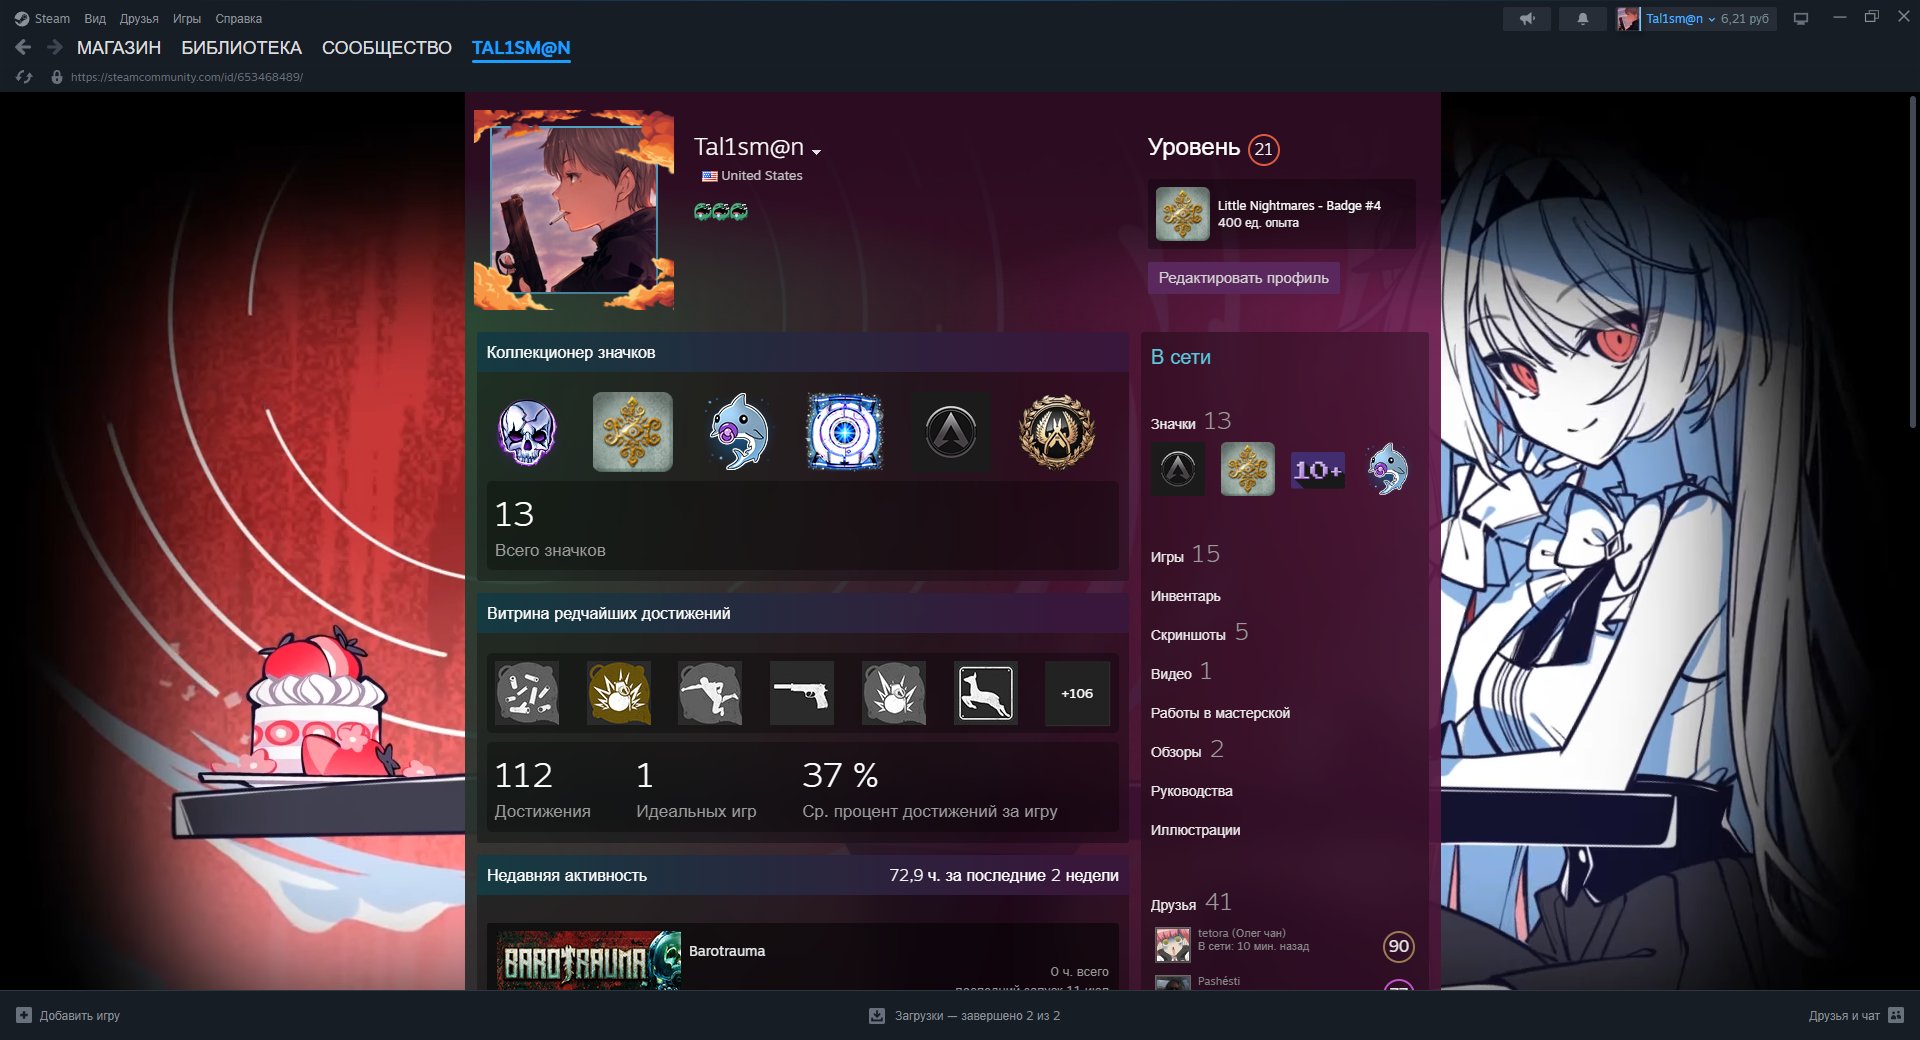Click the page URL address field

click(187, 77)
